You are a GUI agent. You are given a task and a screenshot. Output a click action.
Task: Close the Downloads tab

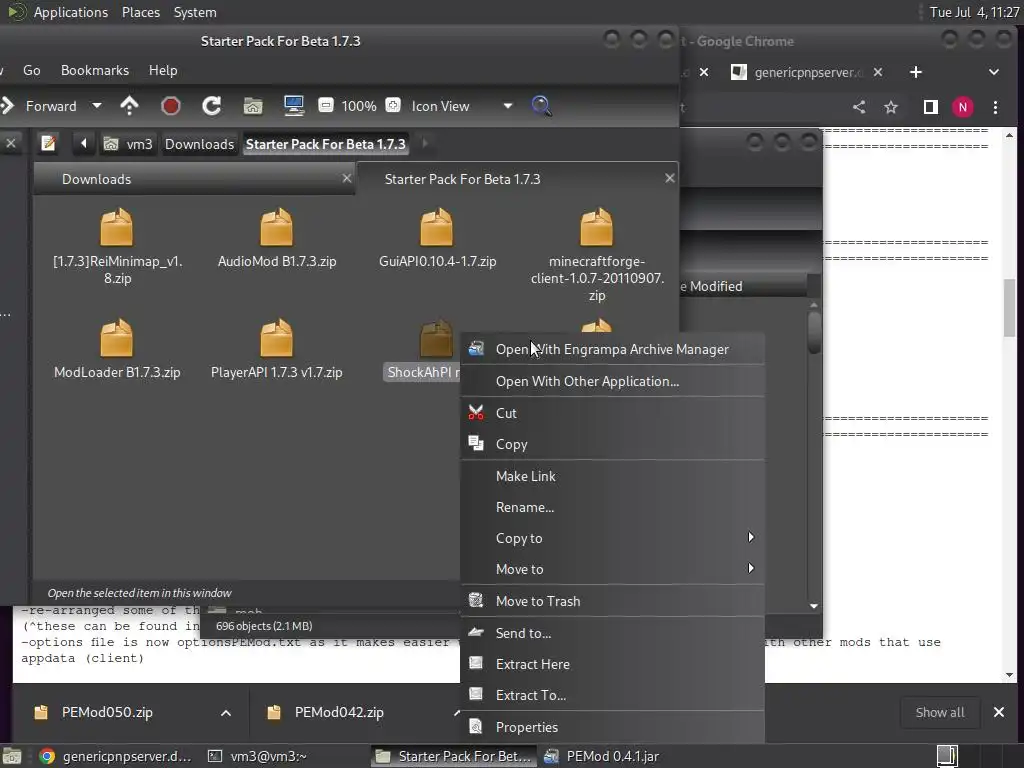pyautogui.click(x=347, y=178)
